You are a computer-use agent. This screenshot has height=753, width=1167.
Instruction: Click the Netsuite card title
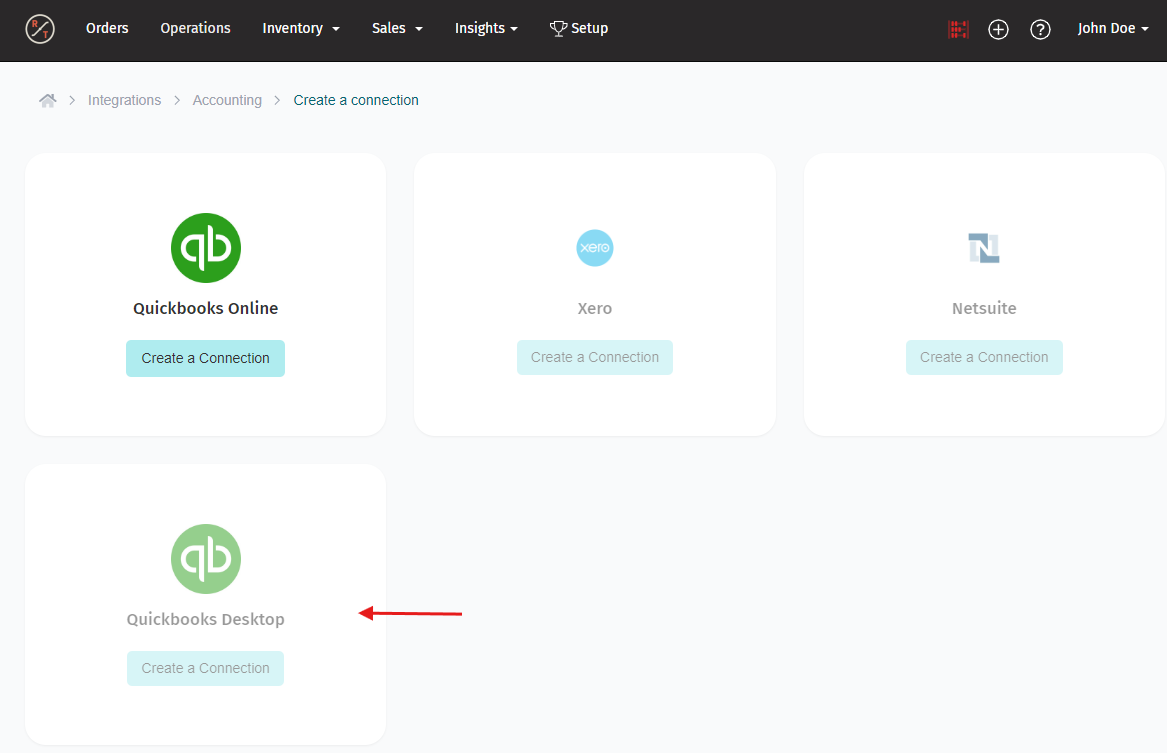pyautogui.click(x=984, y=308)
